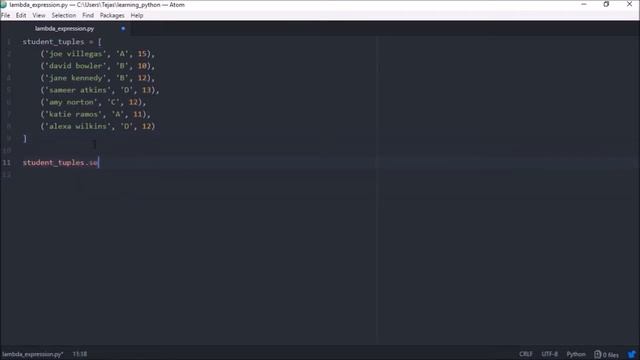Click the 'alexa wilkins' string
640x360 pixels.
(79, 126)
